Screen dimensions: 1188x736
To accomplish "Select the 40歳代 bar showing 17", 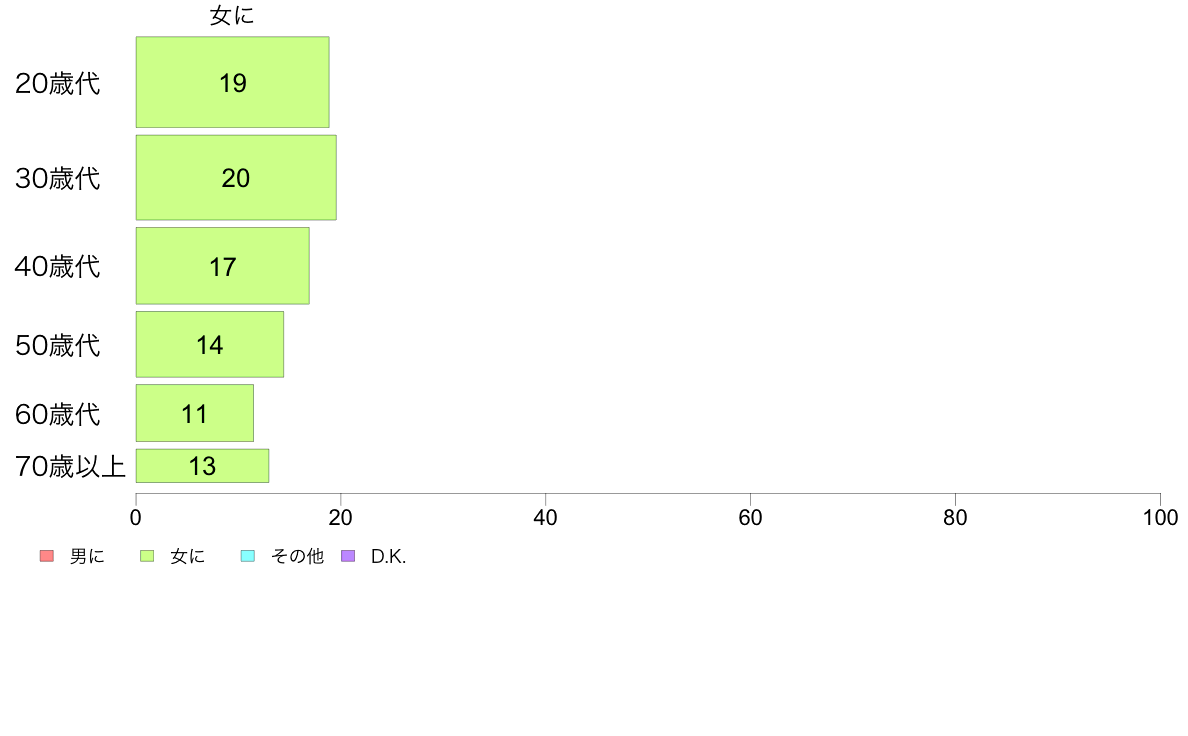I will pyautogui.click(x=223, y=266).
